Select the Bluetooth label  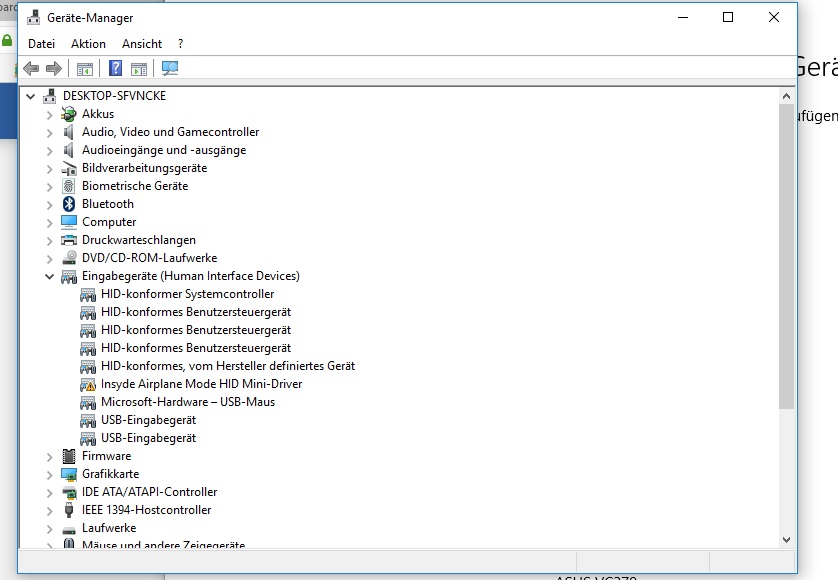[107, 204]
